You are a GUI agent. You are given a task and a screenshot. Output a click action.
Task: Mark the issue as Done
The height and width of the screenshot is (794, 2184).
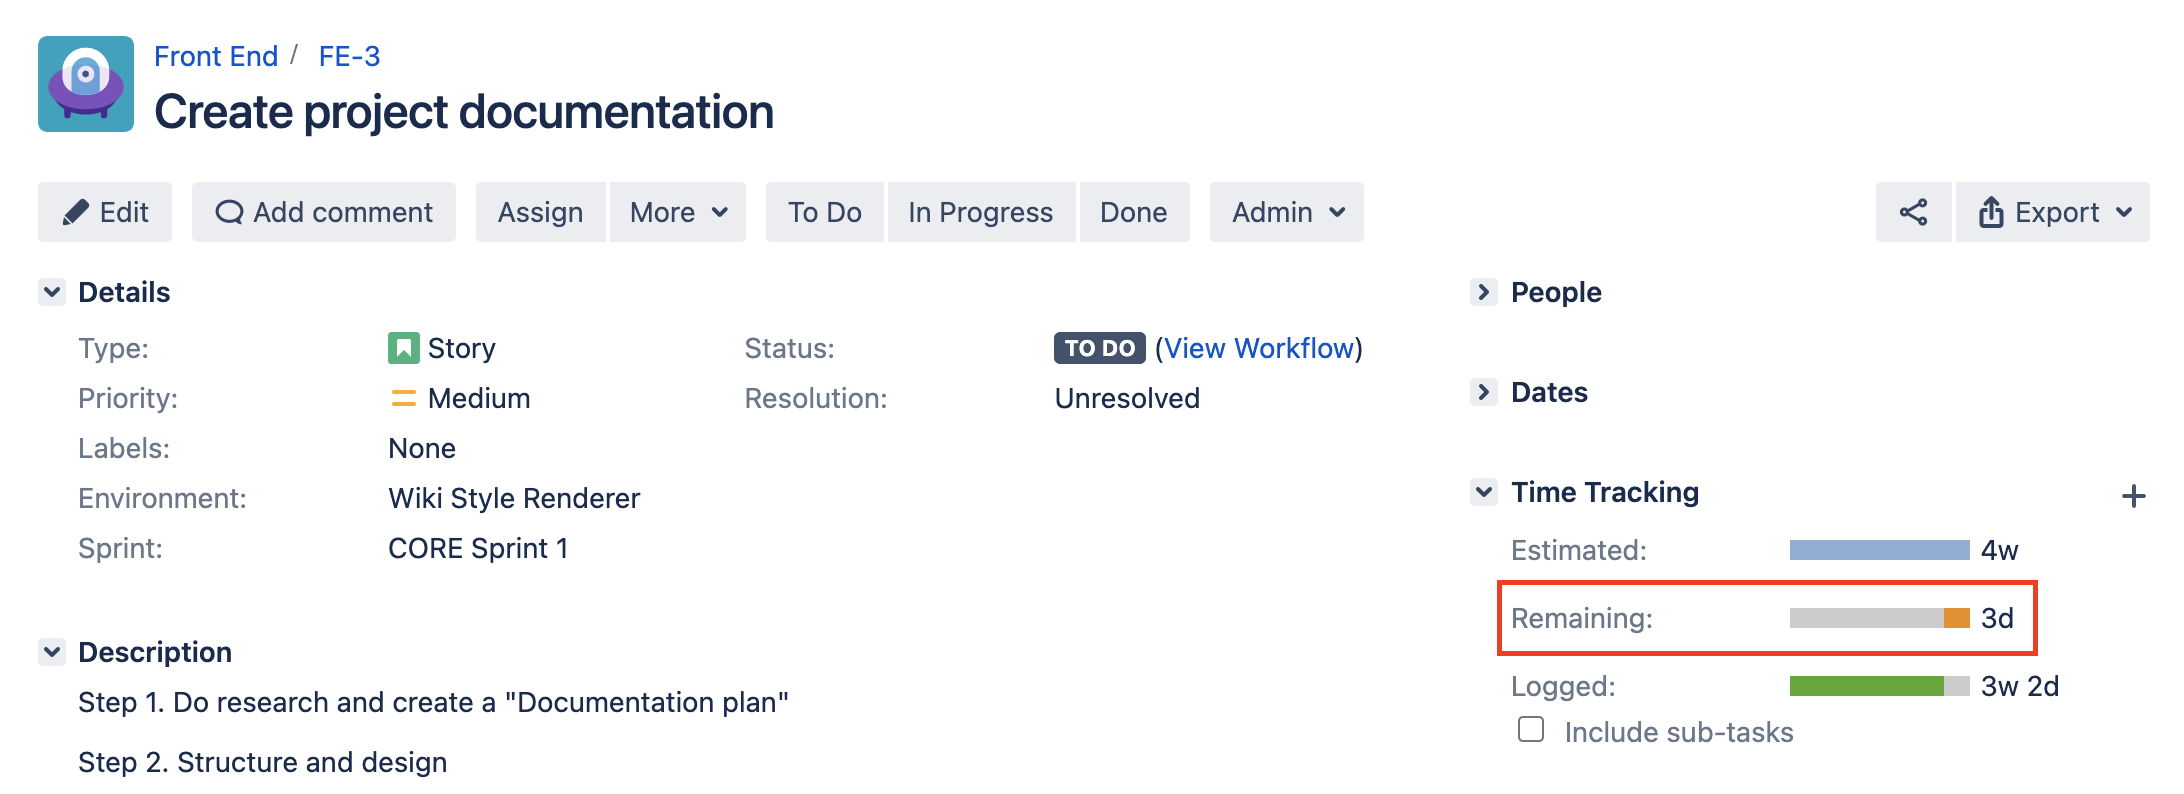[1133, 212]
